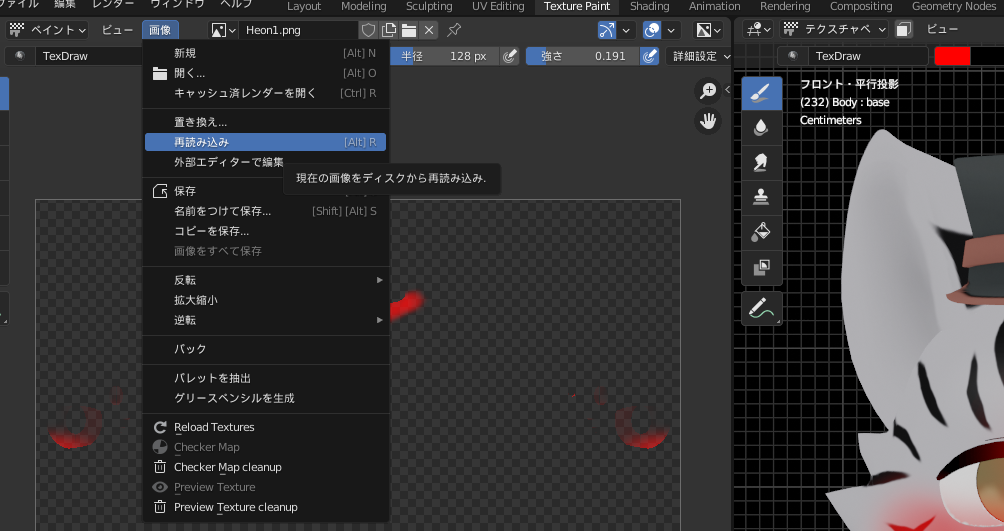Switch to the Modeling workspace tab
This screenshot has width=1004, height=531.
364,6
